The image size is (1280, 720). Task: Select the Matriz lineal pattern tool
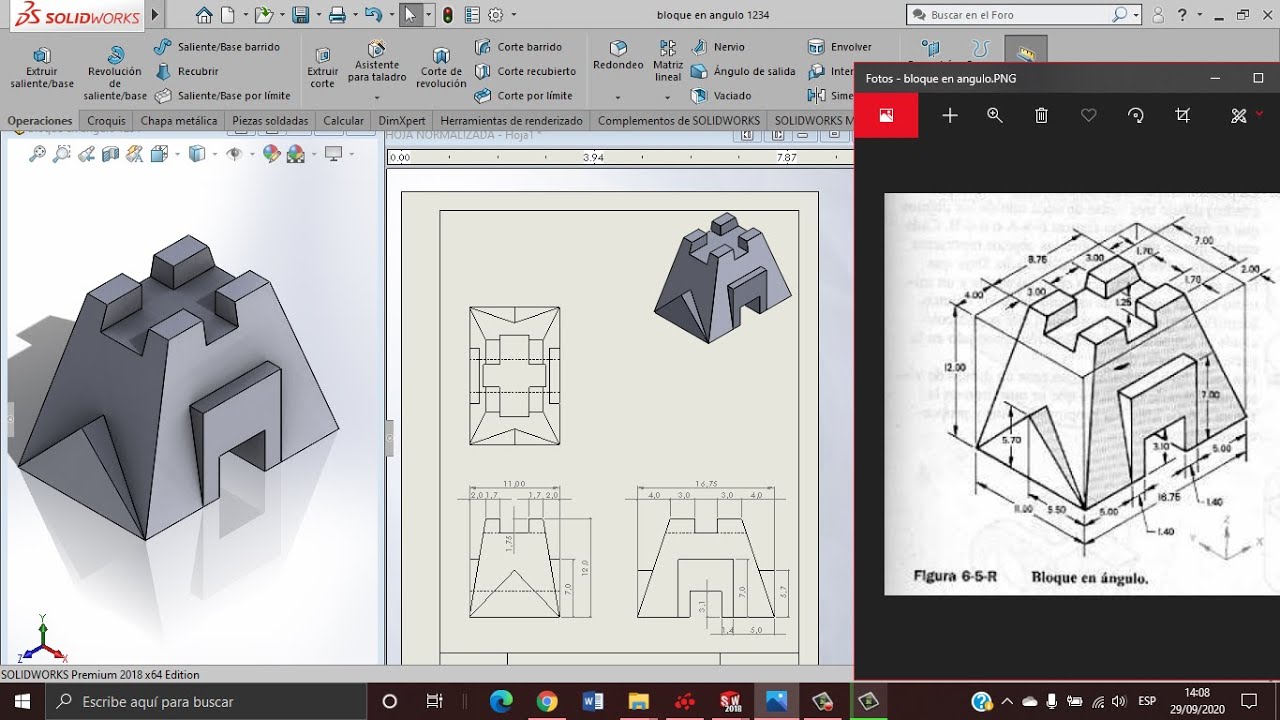pyautogui.click(x=668, y=62)
